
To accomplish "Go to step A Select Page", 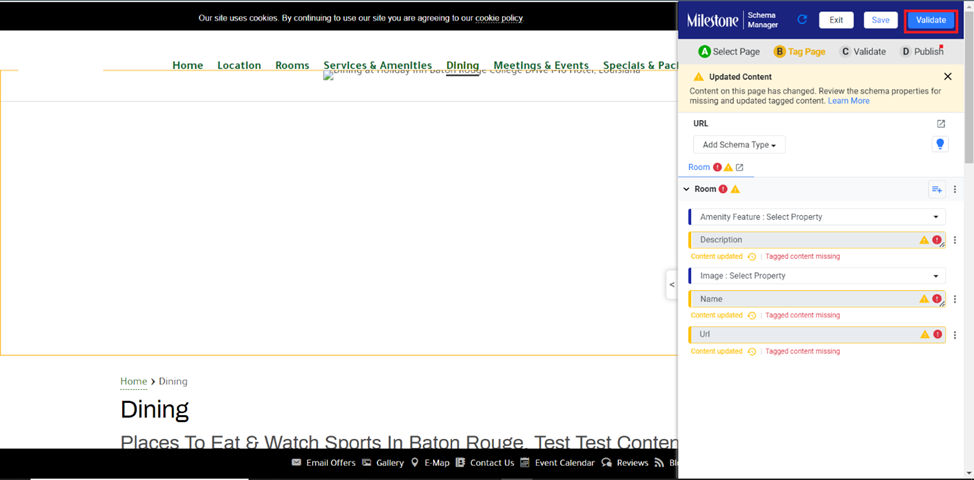I will coord(729,52).
